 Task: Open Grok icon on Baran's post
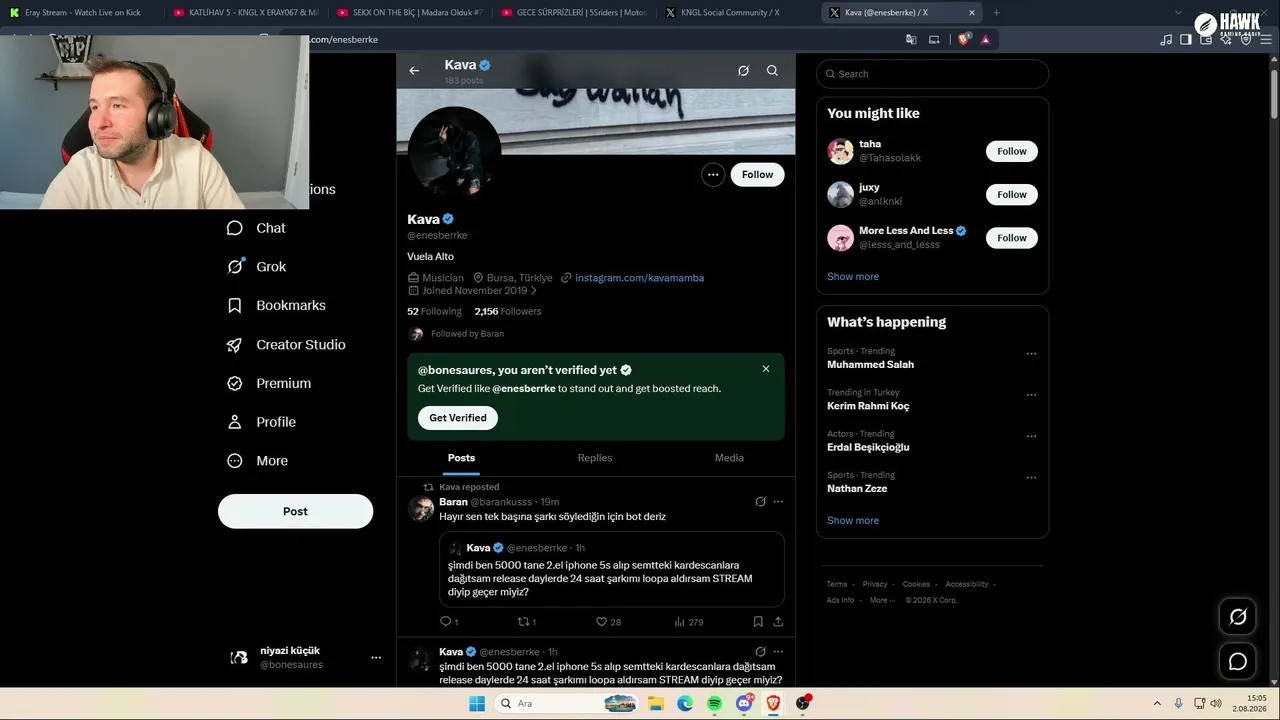click(x=760, y=502)
